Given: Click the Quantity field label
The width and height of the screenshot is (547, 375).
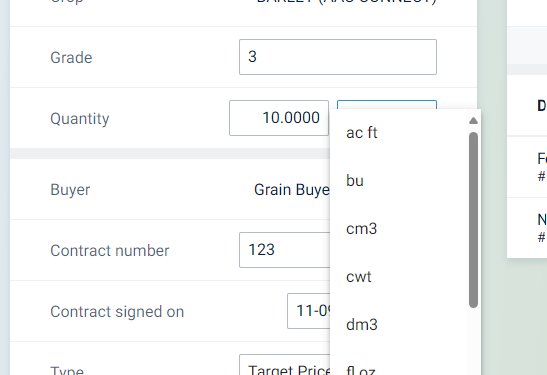Looking at the screenshot, I should coord(80,119).
